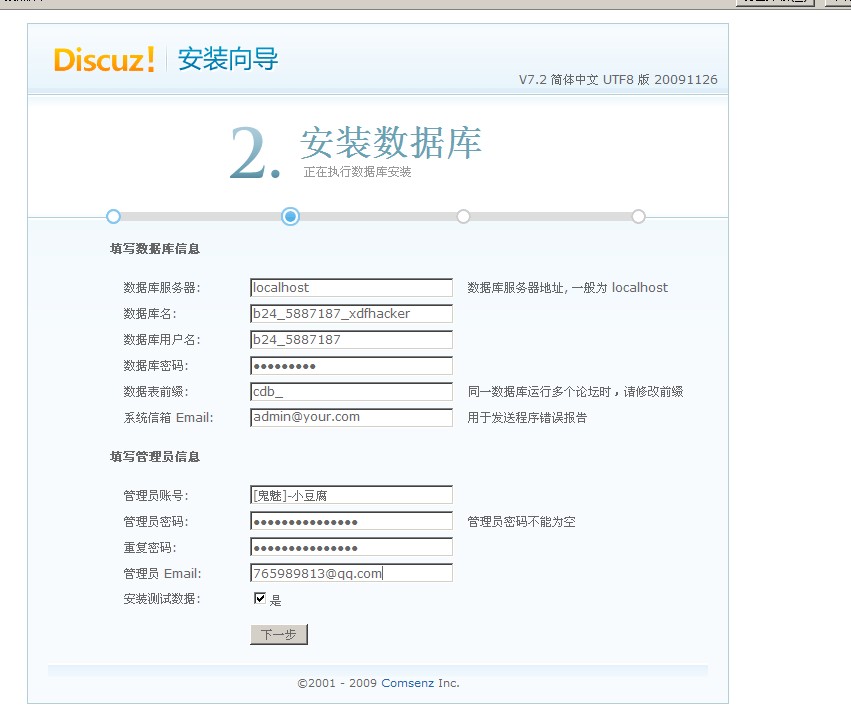The image size is (851, 705).
Task: Click the hint 用于发送程序错误报告
Action: pyautogui.click(x=527, y=417)
